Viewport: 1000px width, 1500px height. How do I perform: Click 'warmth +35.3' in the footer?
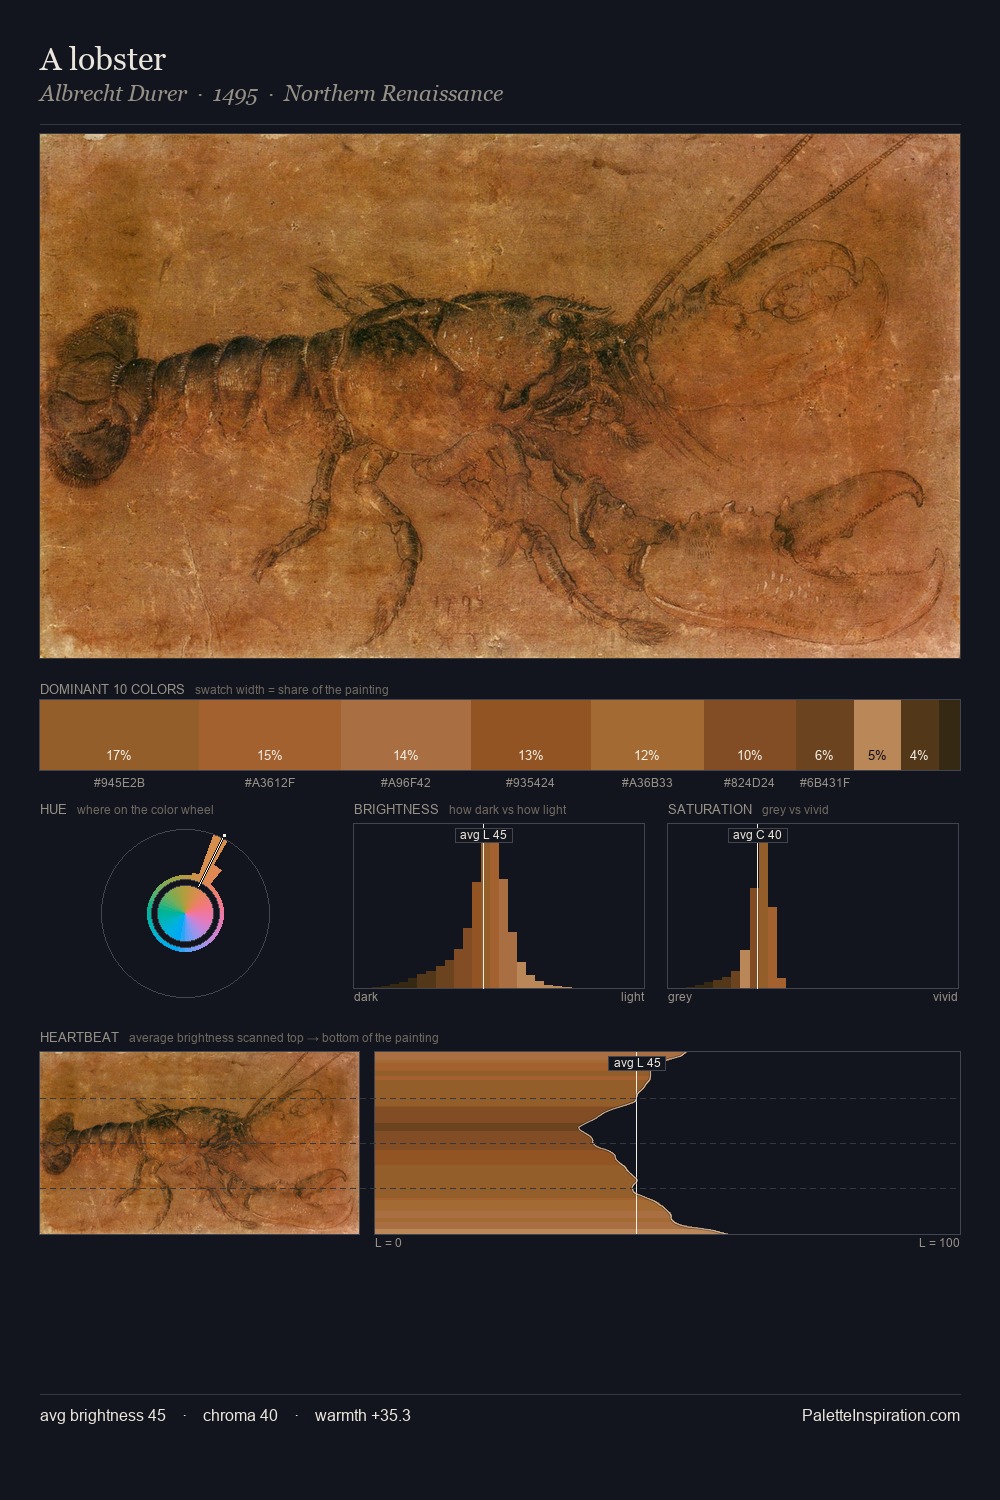(363, 1415)
